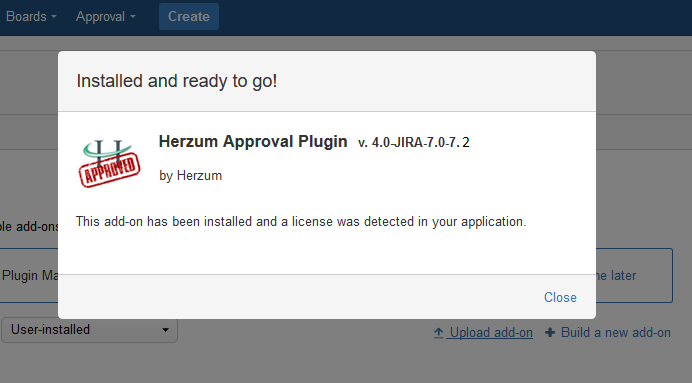Image resolution: width=692 pixels, height=383 pixels.
Task: Click the Boards menu caret arrow
Action: coord(54,17)
